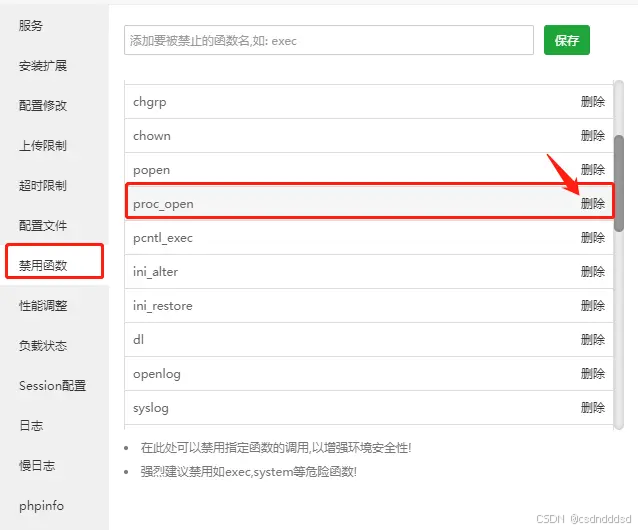
Task: Open the 慢日志 tab
Action: (x=37, y=465)
